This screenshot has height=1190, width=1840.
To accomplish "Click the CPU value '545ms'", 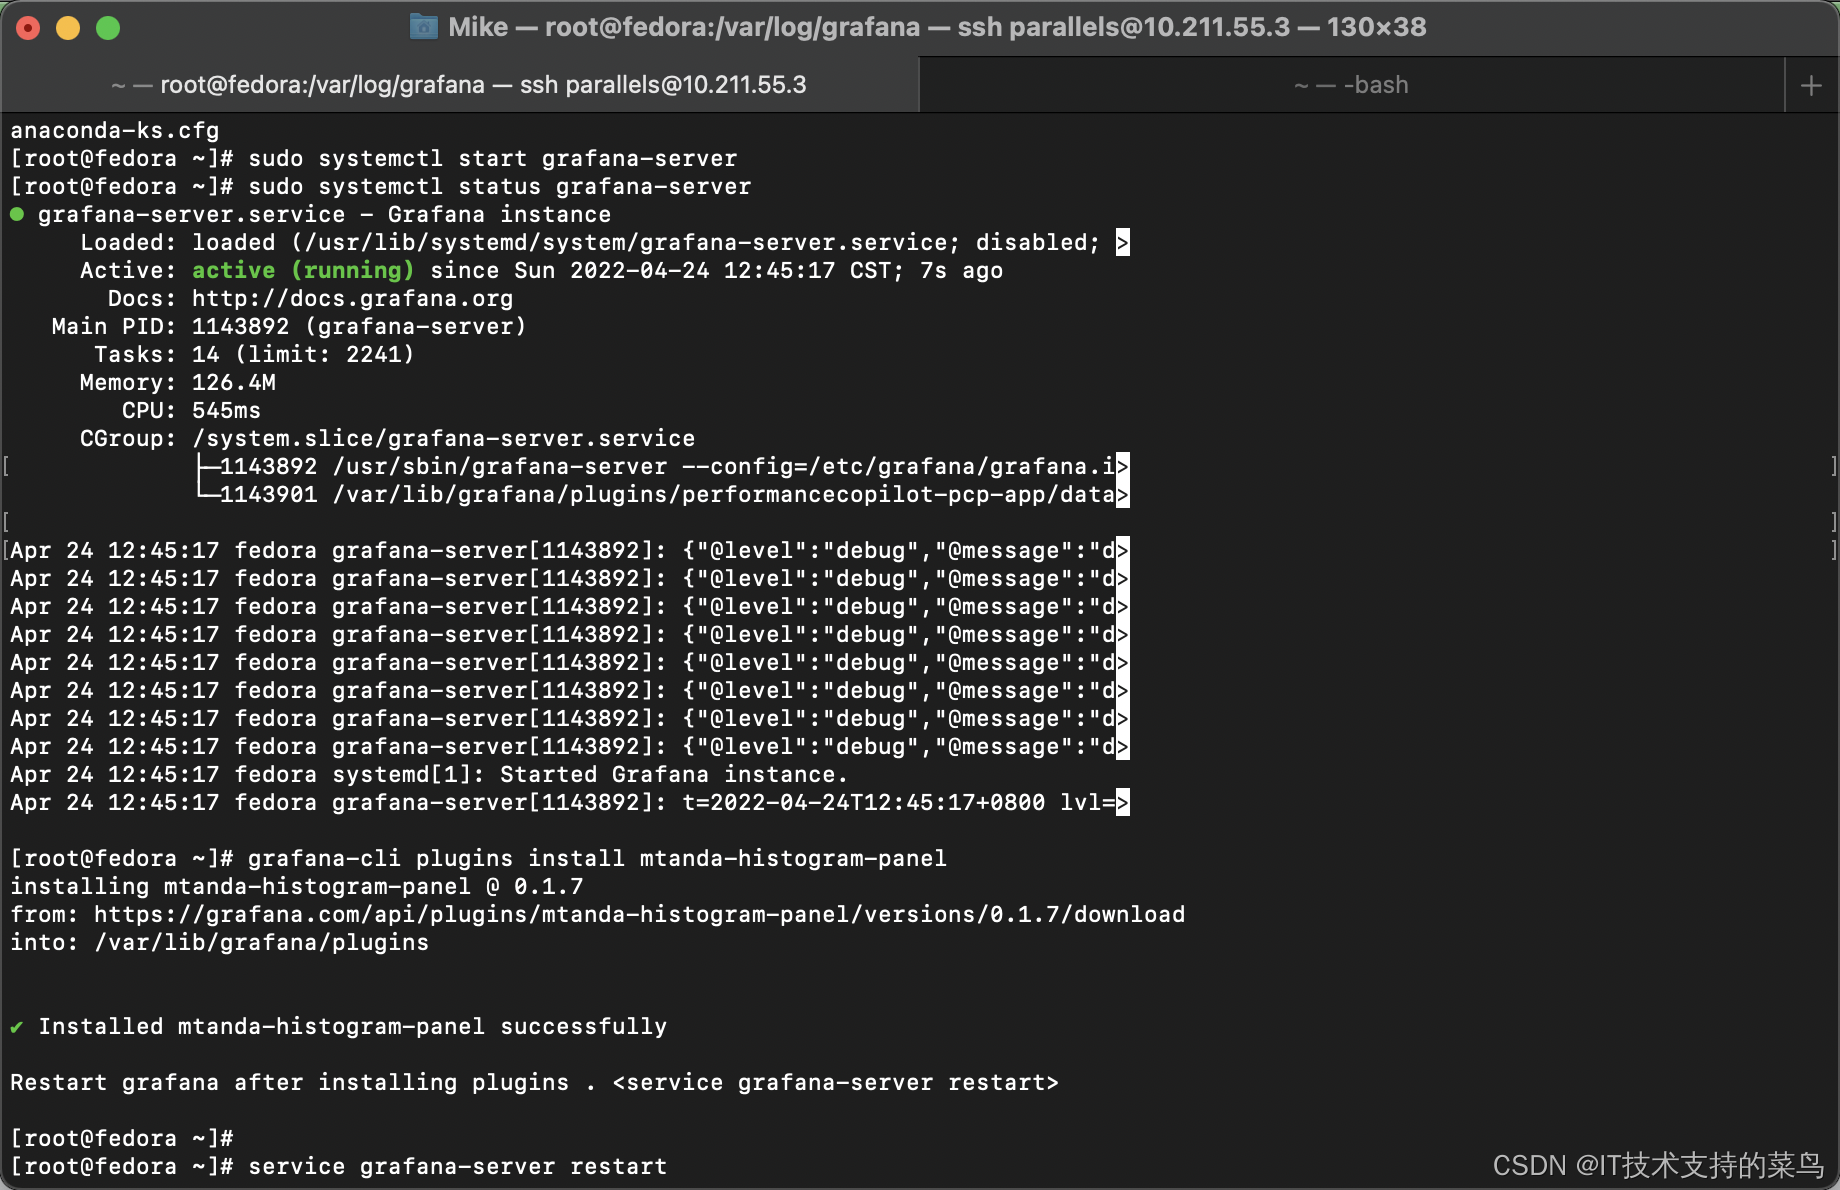I will (x=226, y=410).
